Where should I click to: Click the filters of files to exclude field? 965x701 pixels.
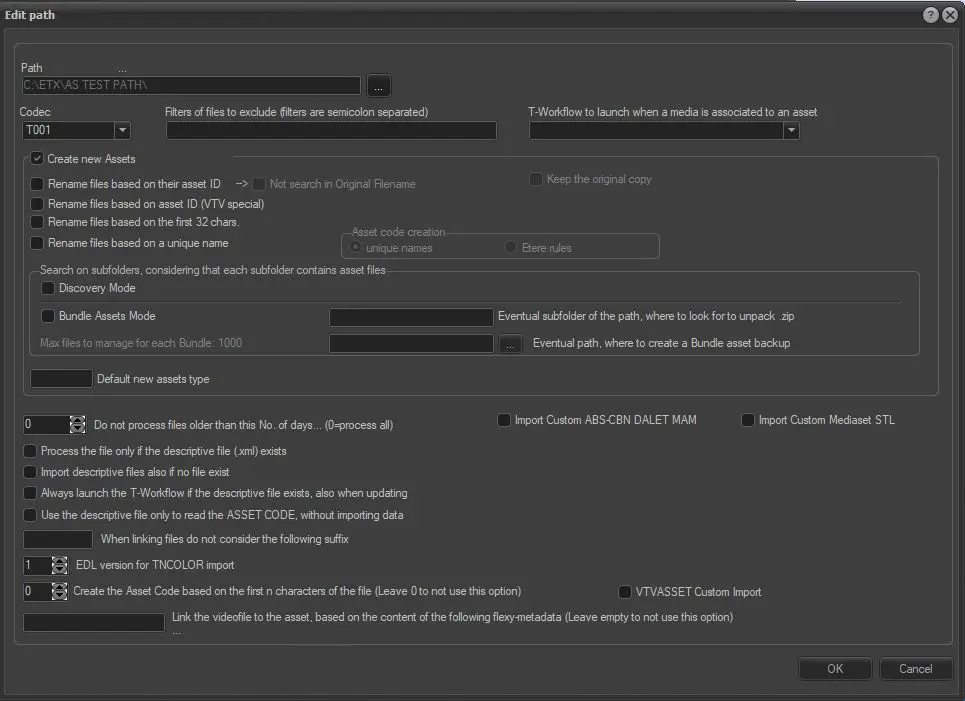pos(330,130)
